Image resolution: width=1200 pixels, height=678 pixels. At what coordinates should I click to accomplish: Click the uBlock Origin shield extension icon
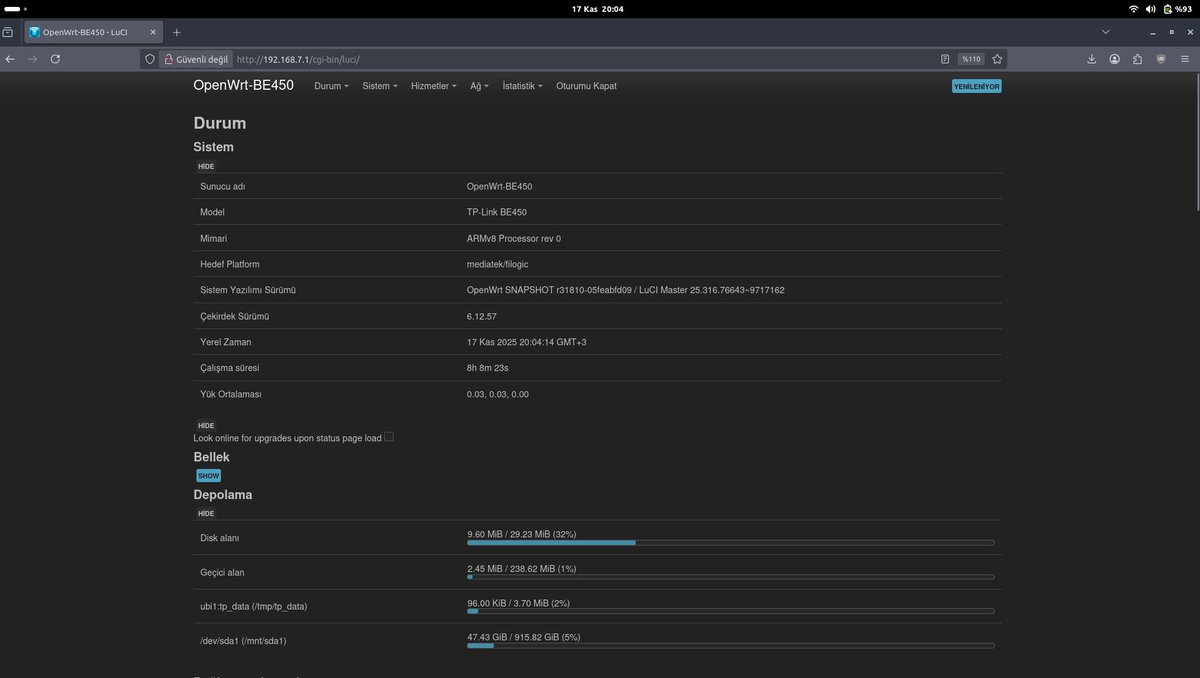(x=1161, y=59)
